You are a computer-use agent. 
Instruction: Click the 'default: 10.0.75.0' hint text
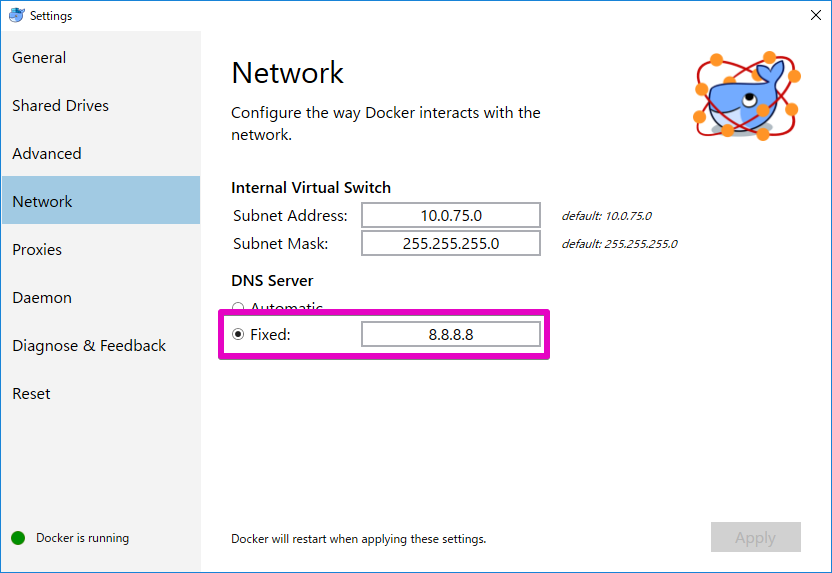pyautogui.click(x=606, y=216)
